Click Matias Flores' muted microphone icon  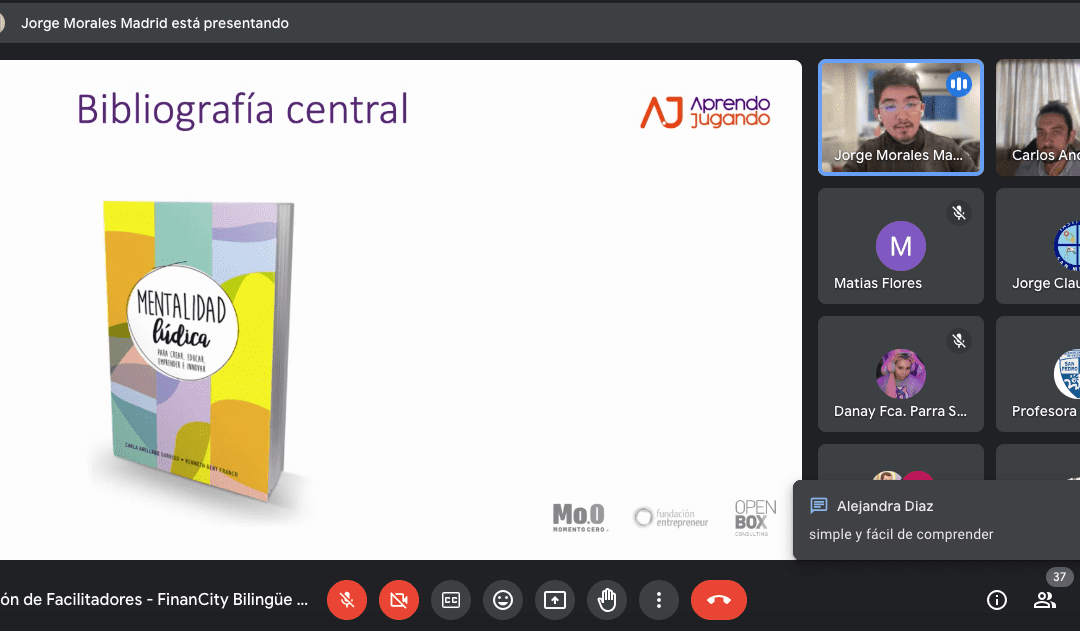pyautogui.click(x=959, y=213)
